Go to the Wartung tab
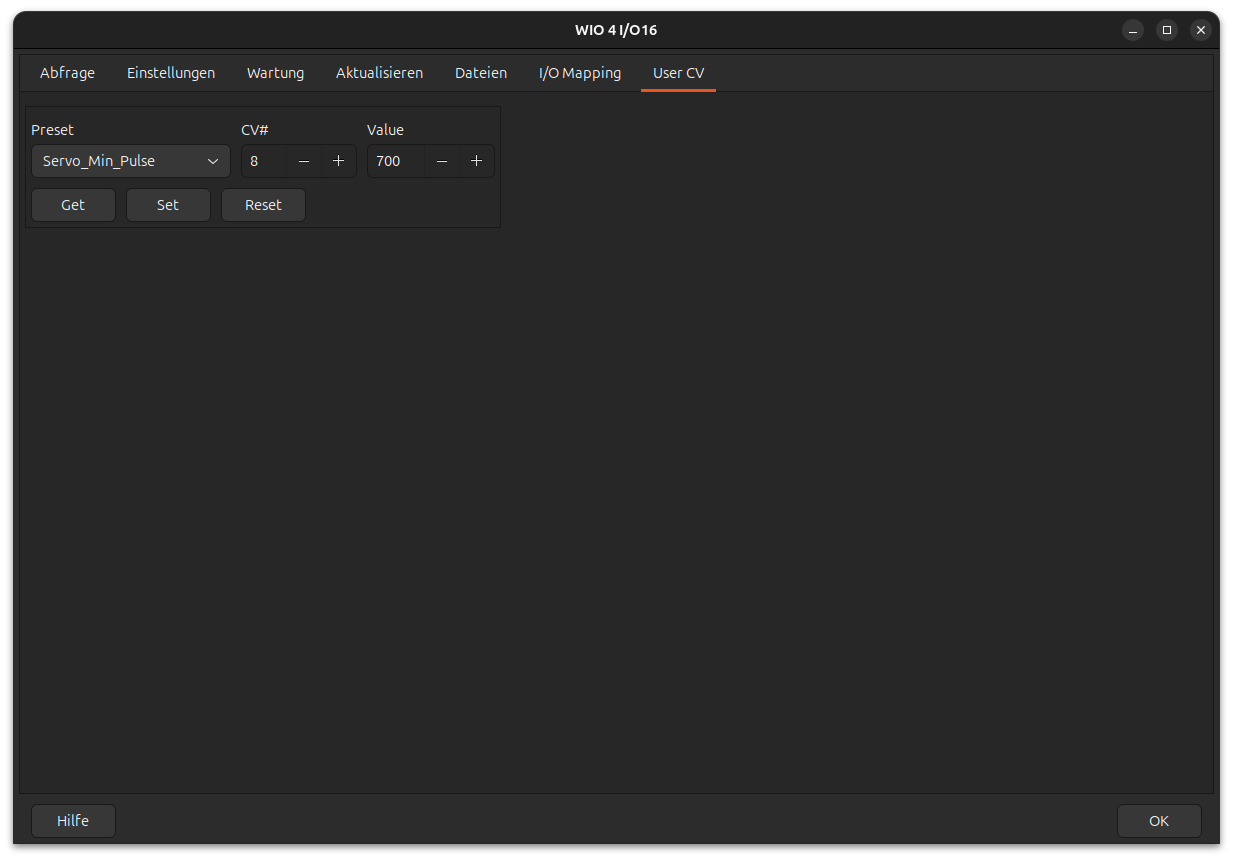The image size is (1233, 860). (275, 73)
